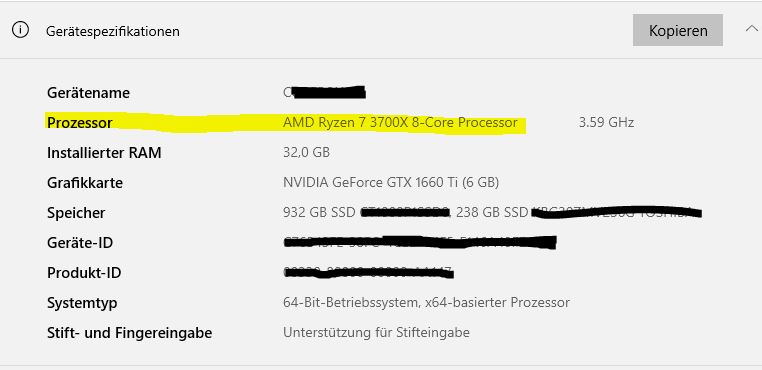The image size is (762, 370).
Task: Select the Grafikkarte label
Action: tap(85, 183)
